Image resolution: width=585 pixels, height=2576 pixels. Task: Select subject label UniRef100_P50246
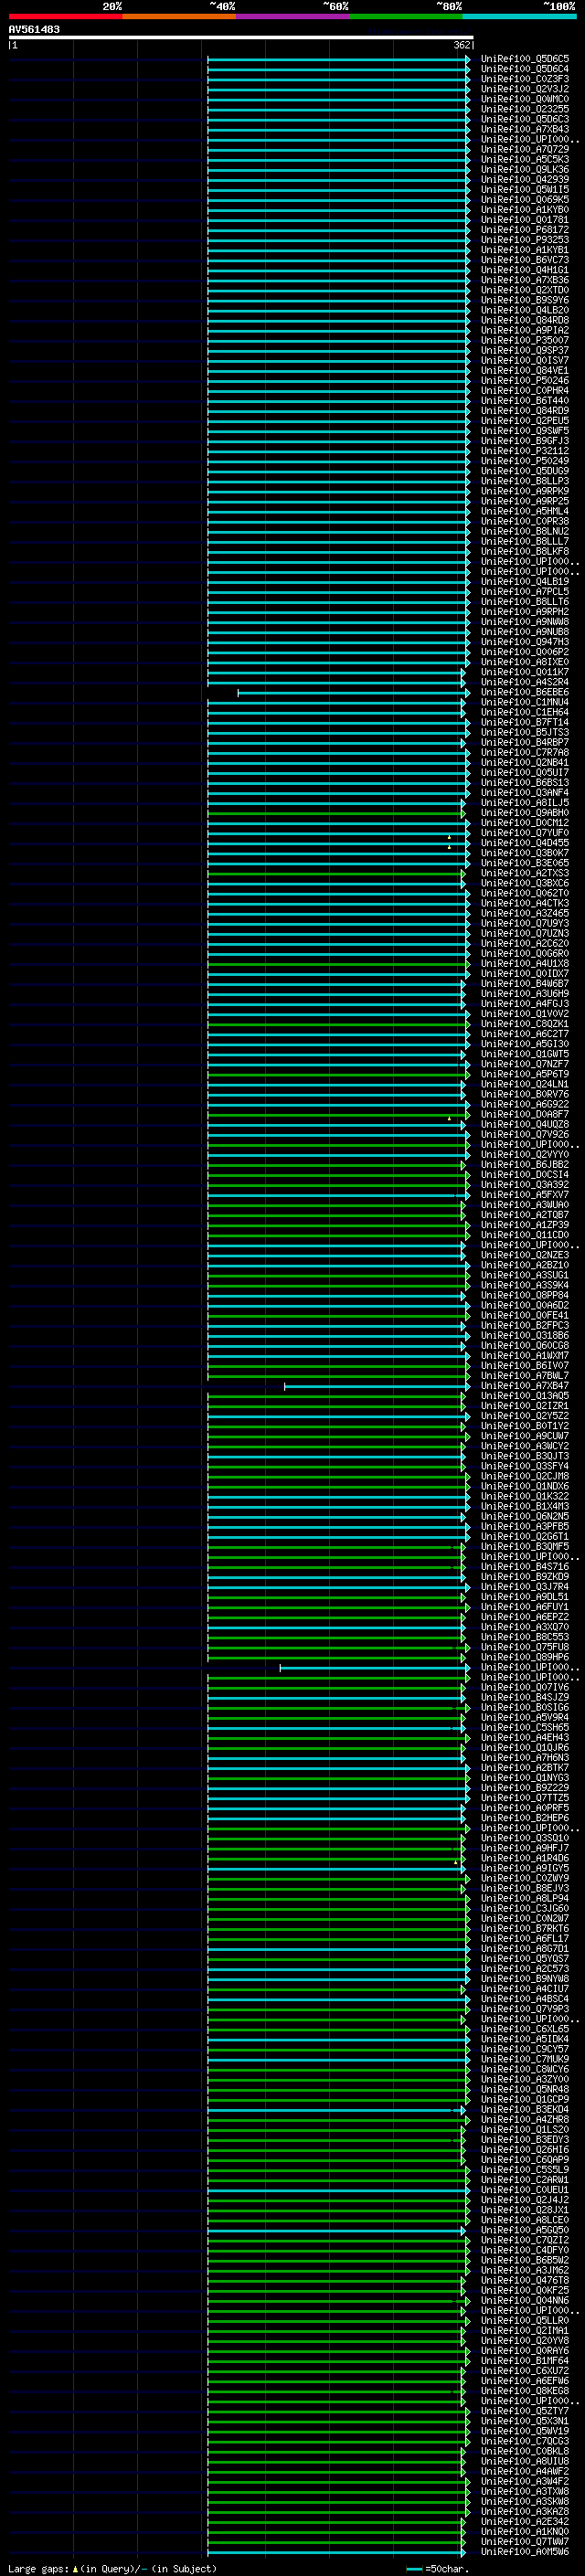coord(525,380)
